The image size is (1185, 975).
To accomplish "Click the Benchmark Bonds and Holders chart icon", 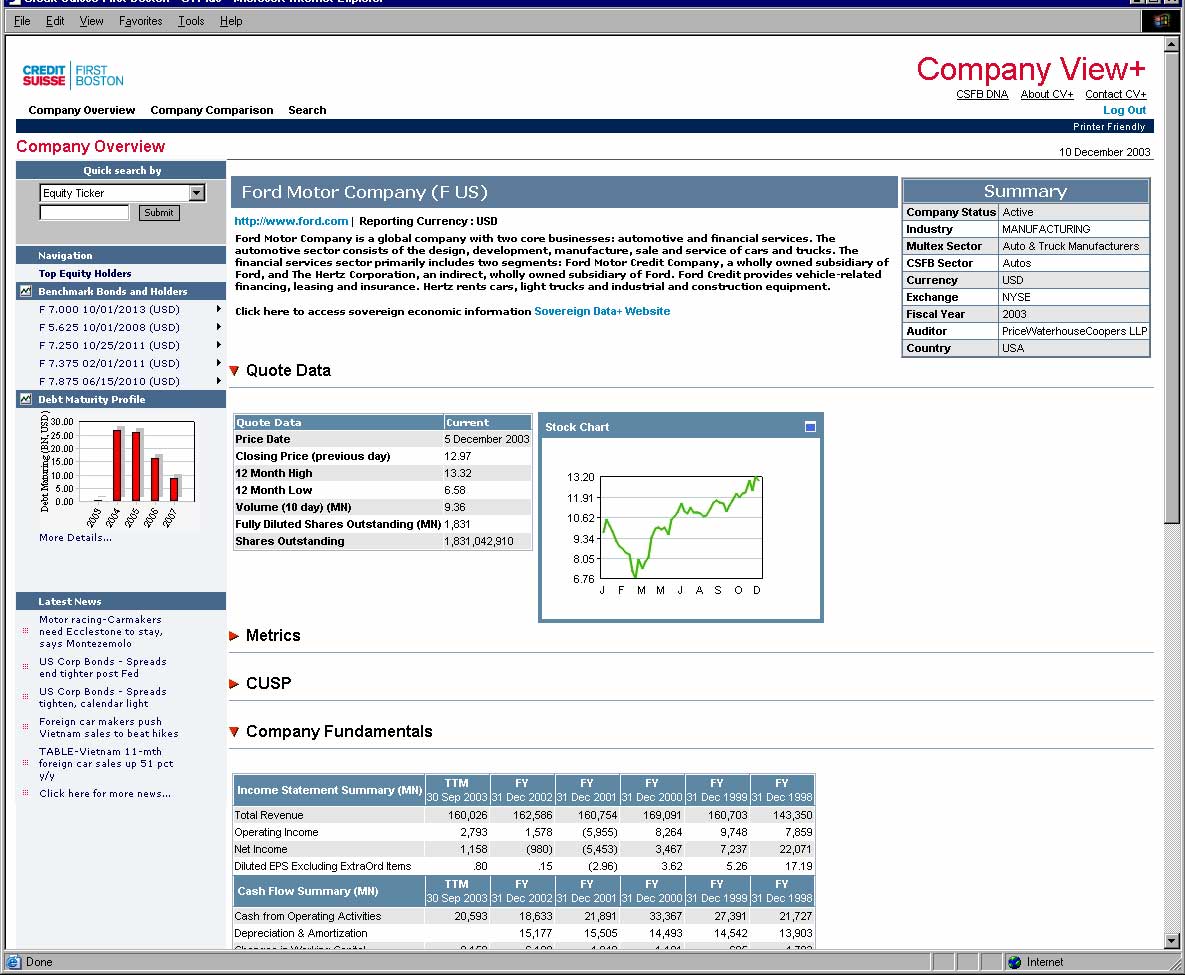I will (x=26, y=291).
